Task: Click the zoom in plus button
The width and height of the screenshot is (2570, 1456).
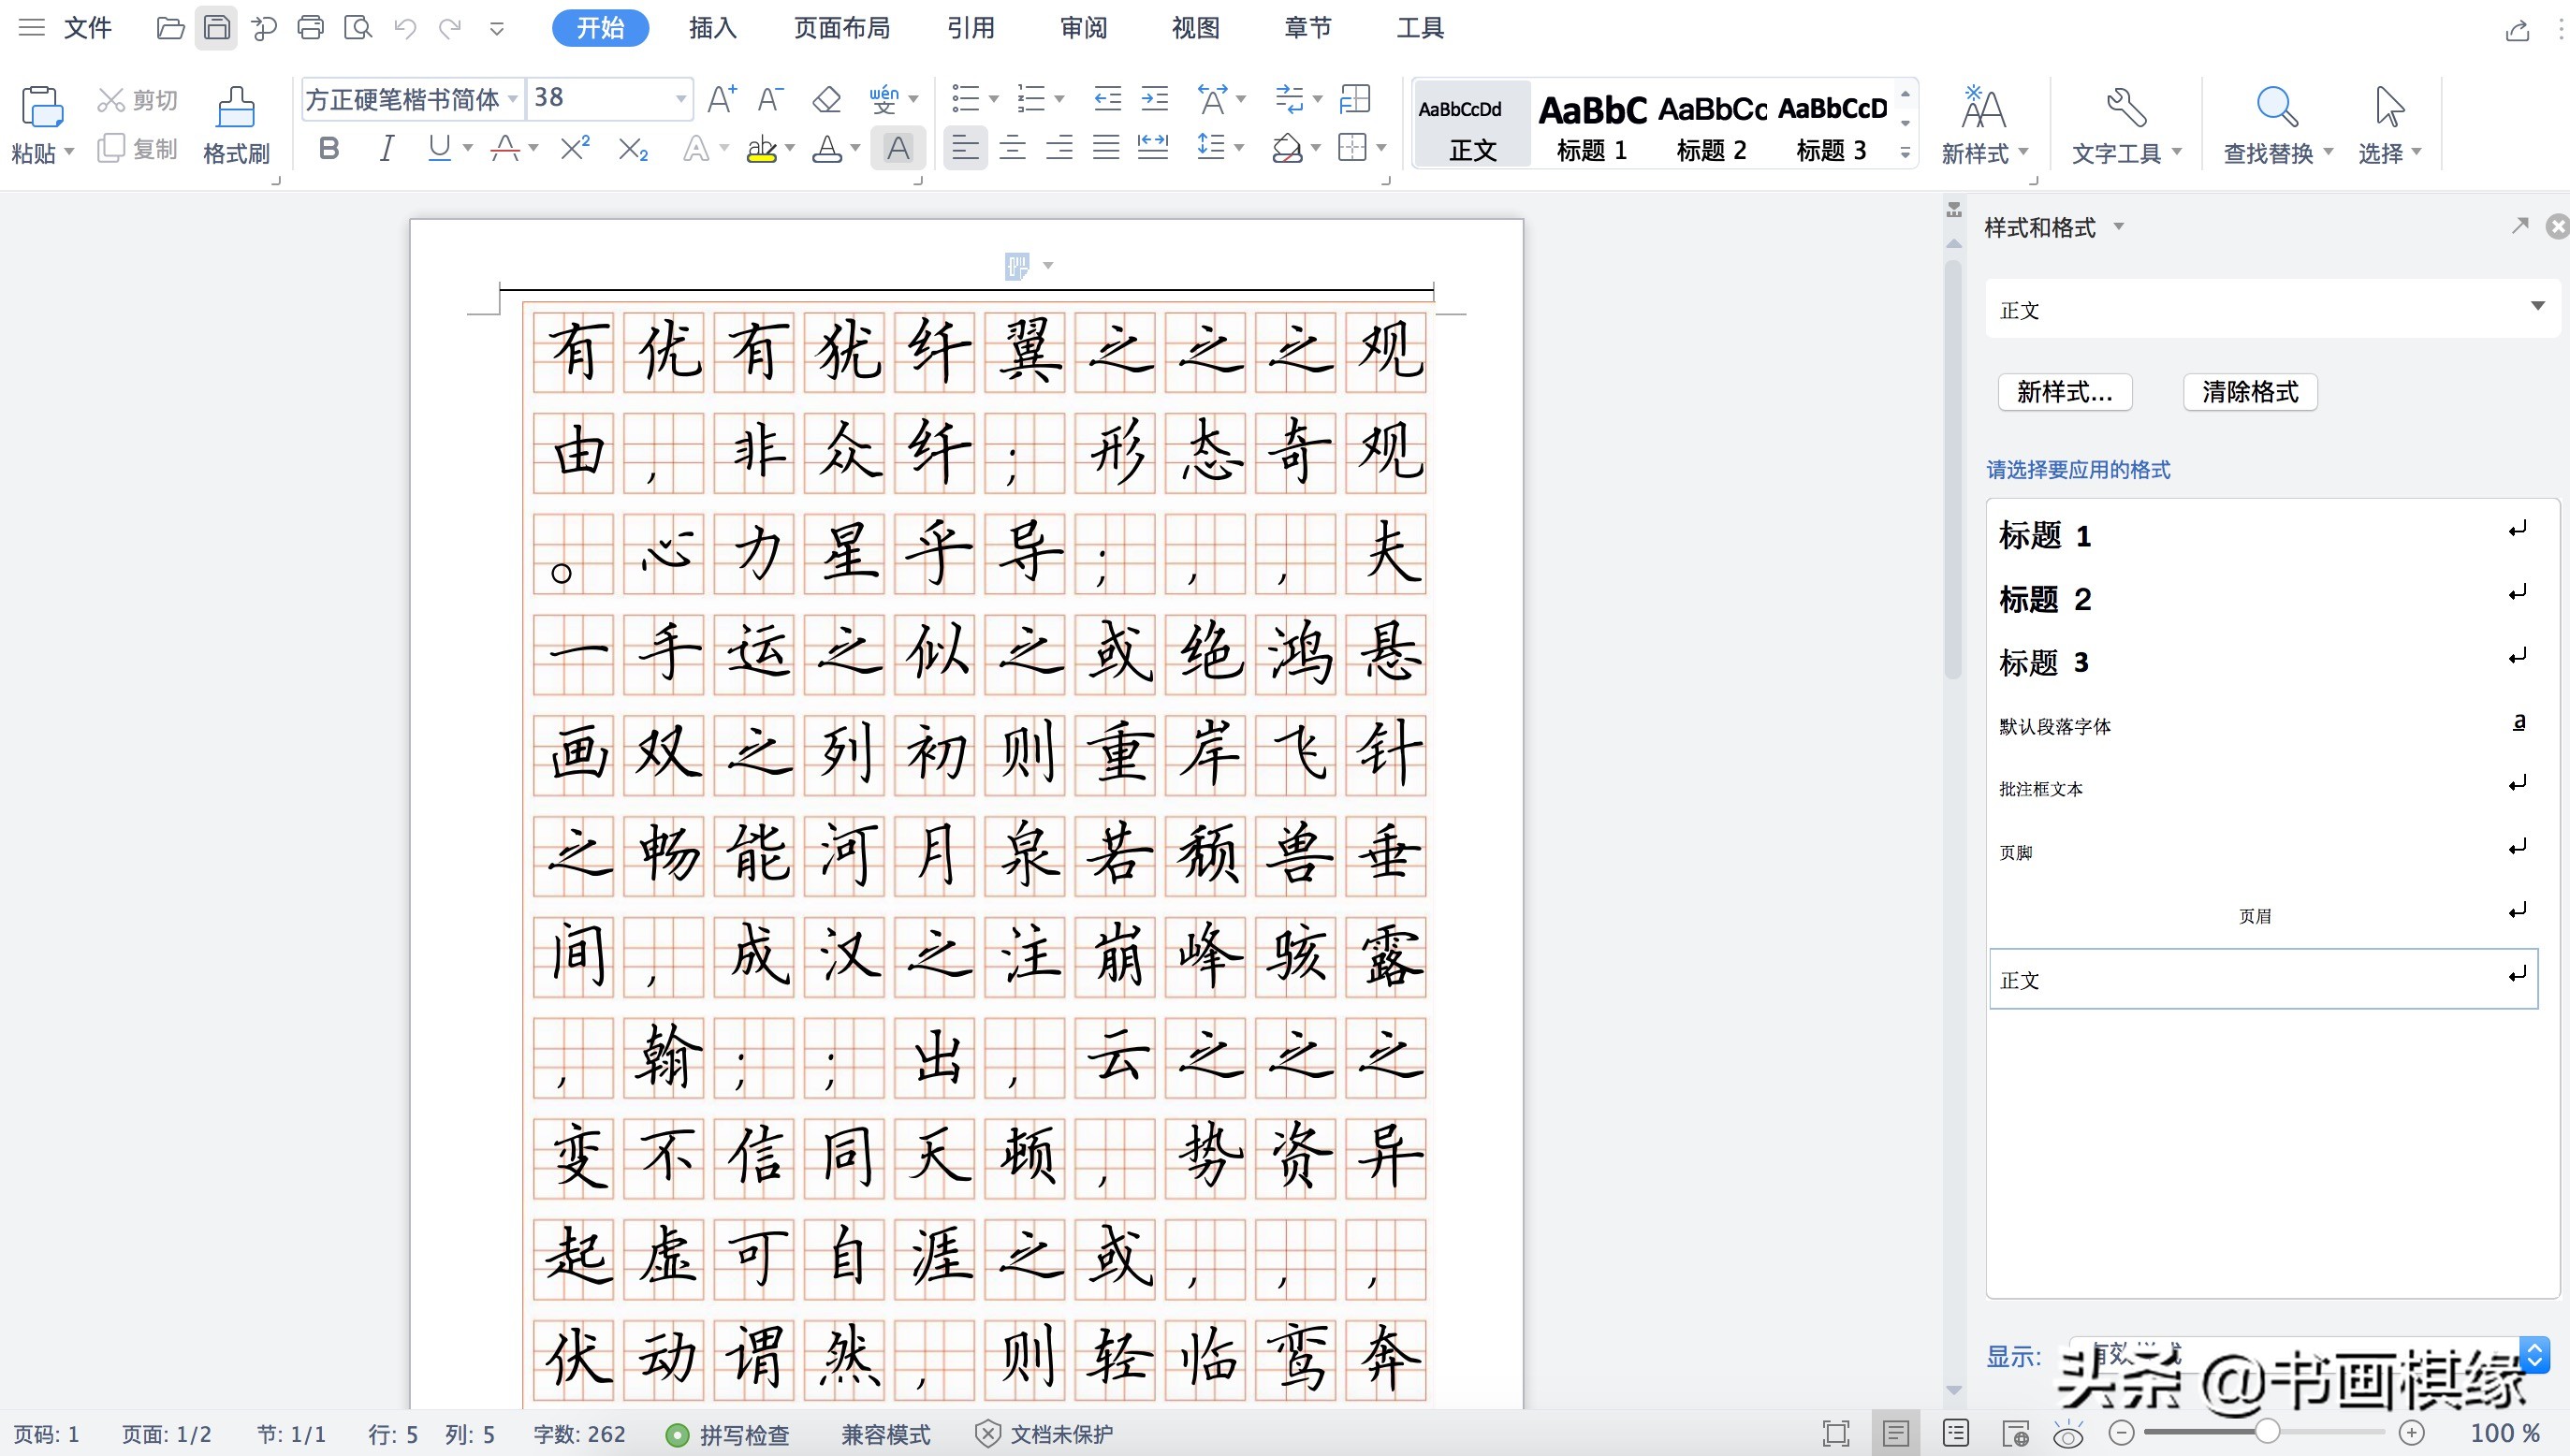Action: pyautogui.click(x=2411, y=1433)
